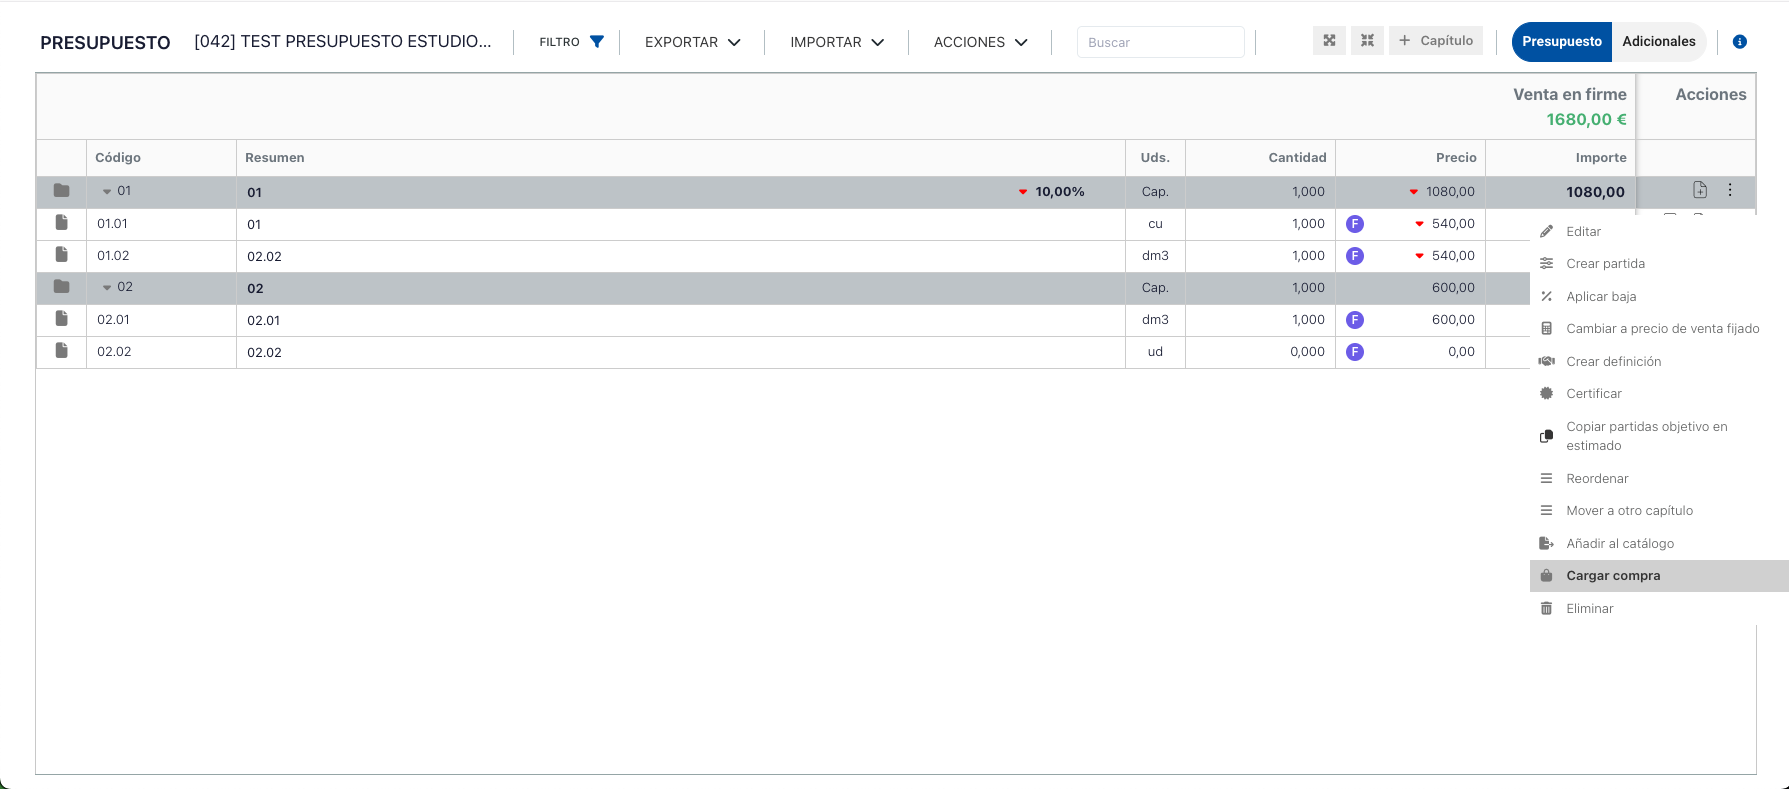
Task: Select Cargar compra from context menu
Action: tap(1612, 576)
